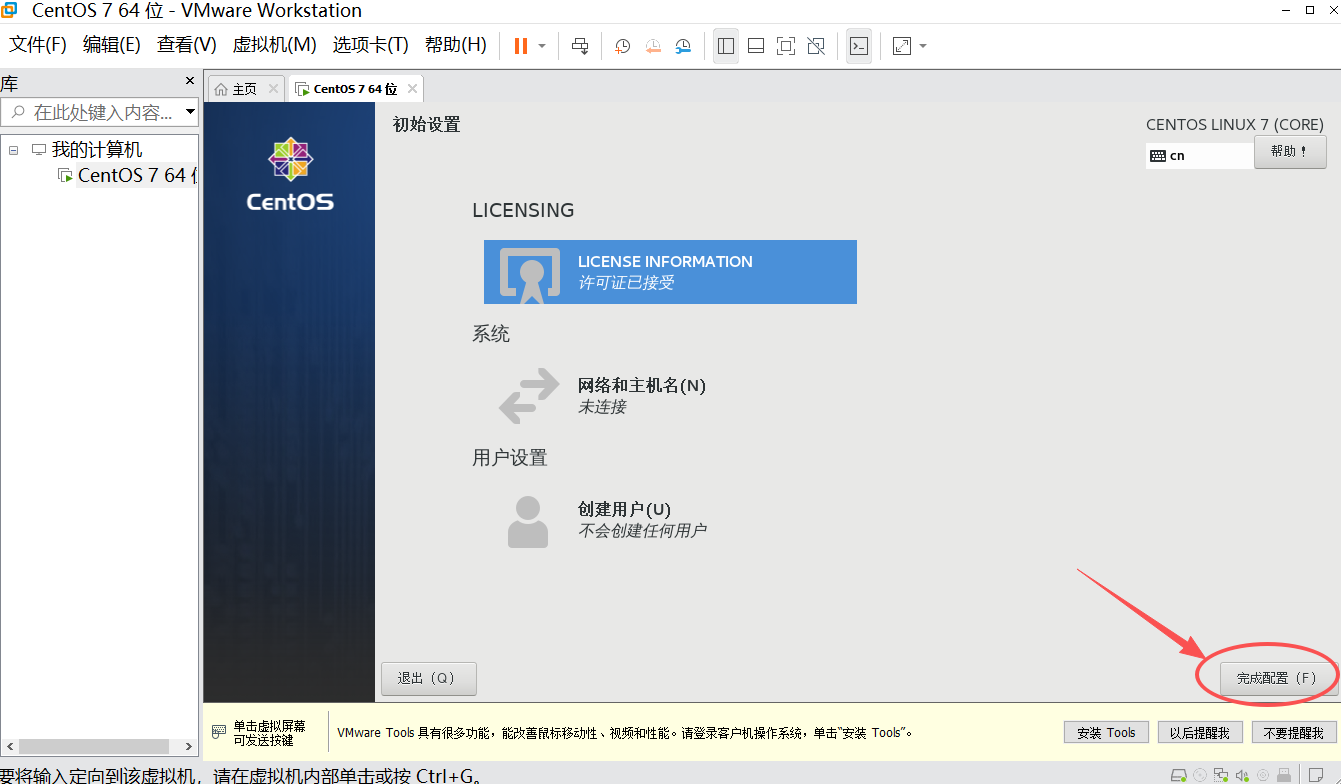Click the revert to snapshot icon
Viewport: 1341px width, 784px height.
coord(652,46)
